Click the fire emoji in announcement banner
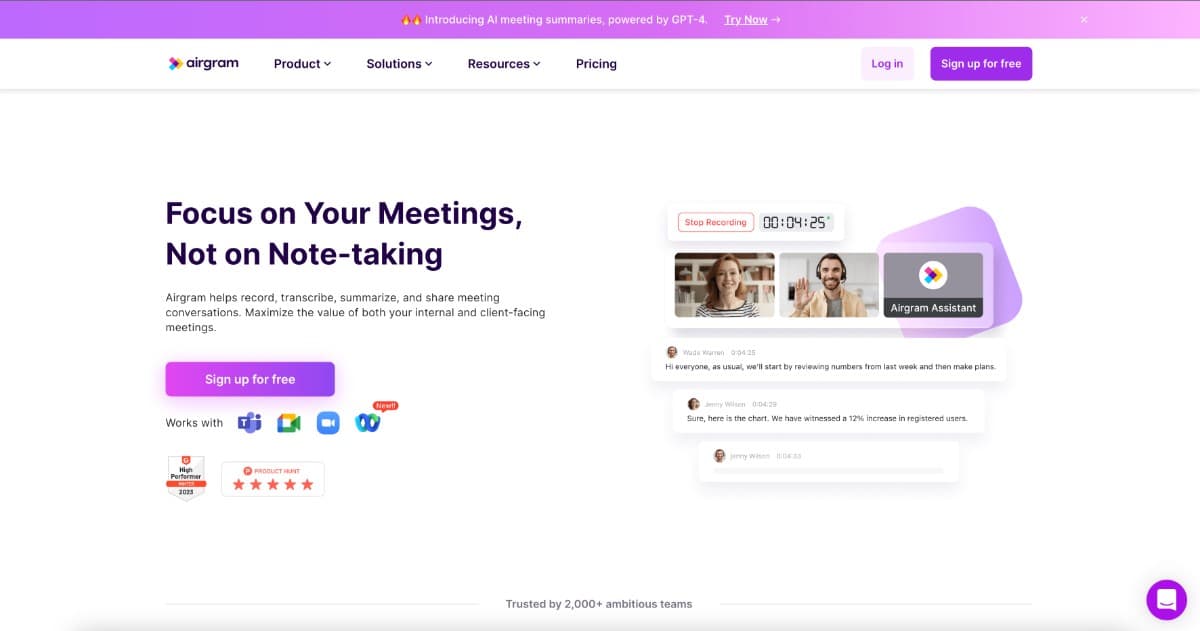 click(411, 19)
